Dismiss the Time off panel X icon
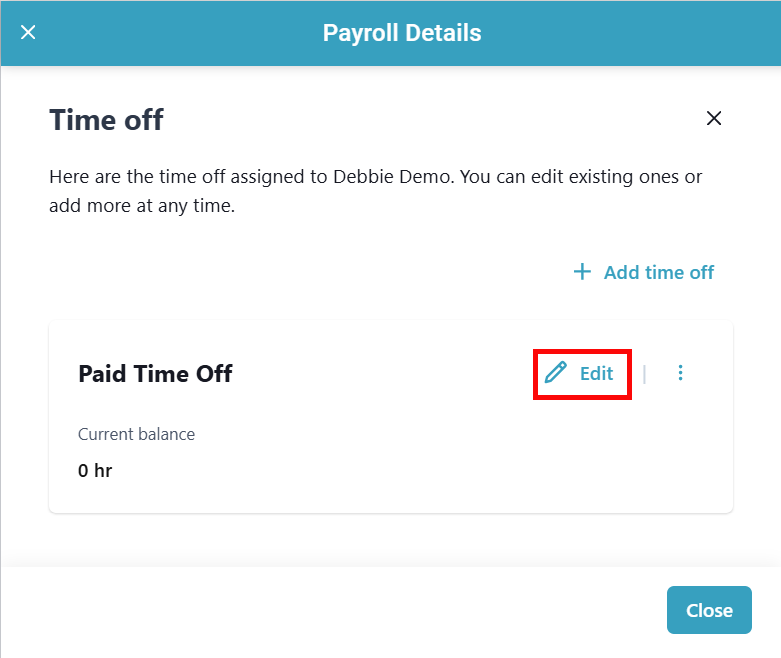This screenshot has width=781, height=658. [714, 119]
